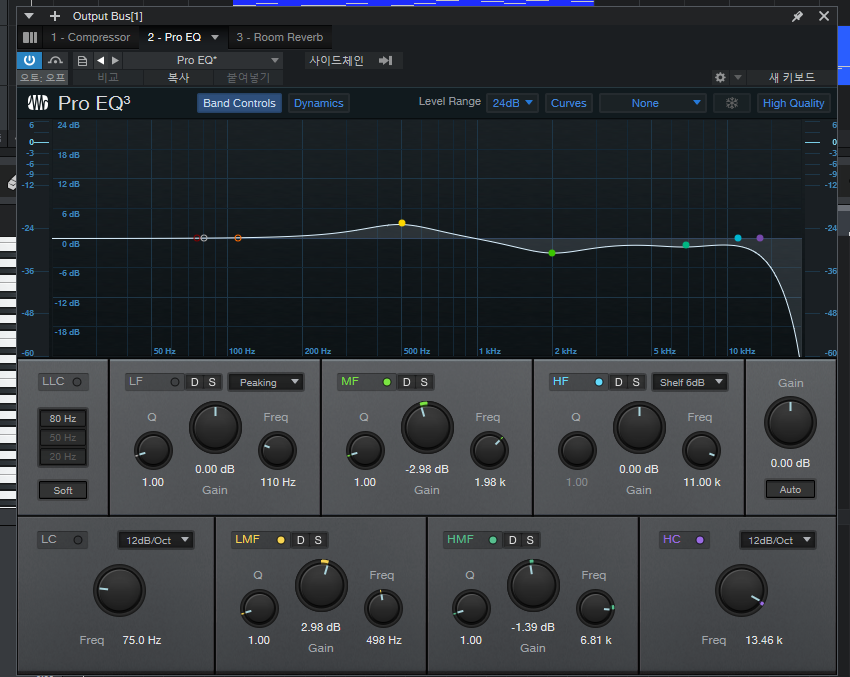The image size is (850, 677).
Task: Disable the HC high cut filter
Action: [700, 540]
